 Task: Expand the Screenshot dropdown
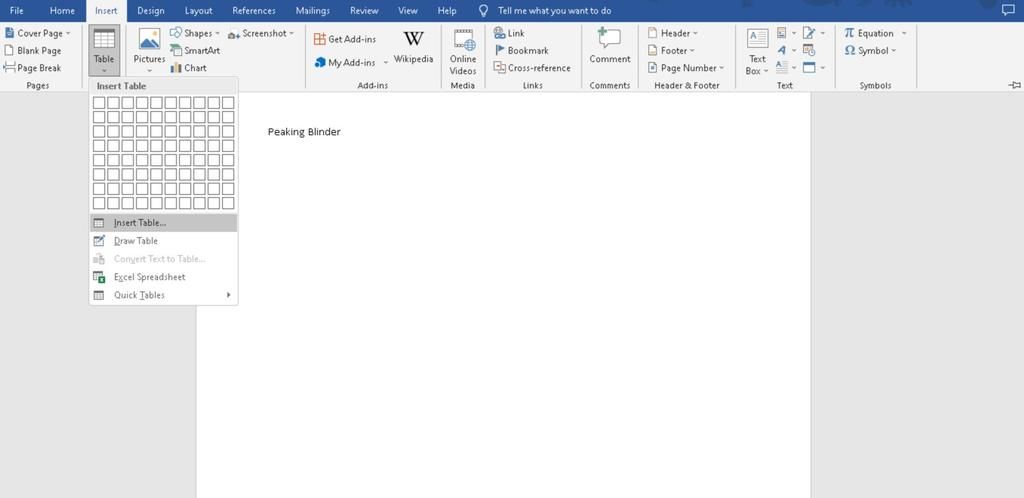(x=292, y=33)
